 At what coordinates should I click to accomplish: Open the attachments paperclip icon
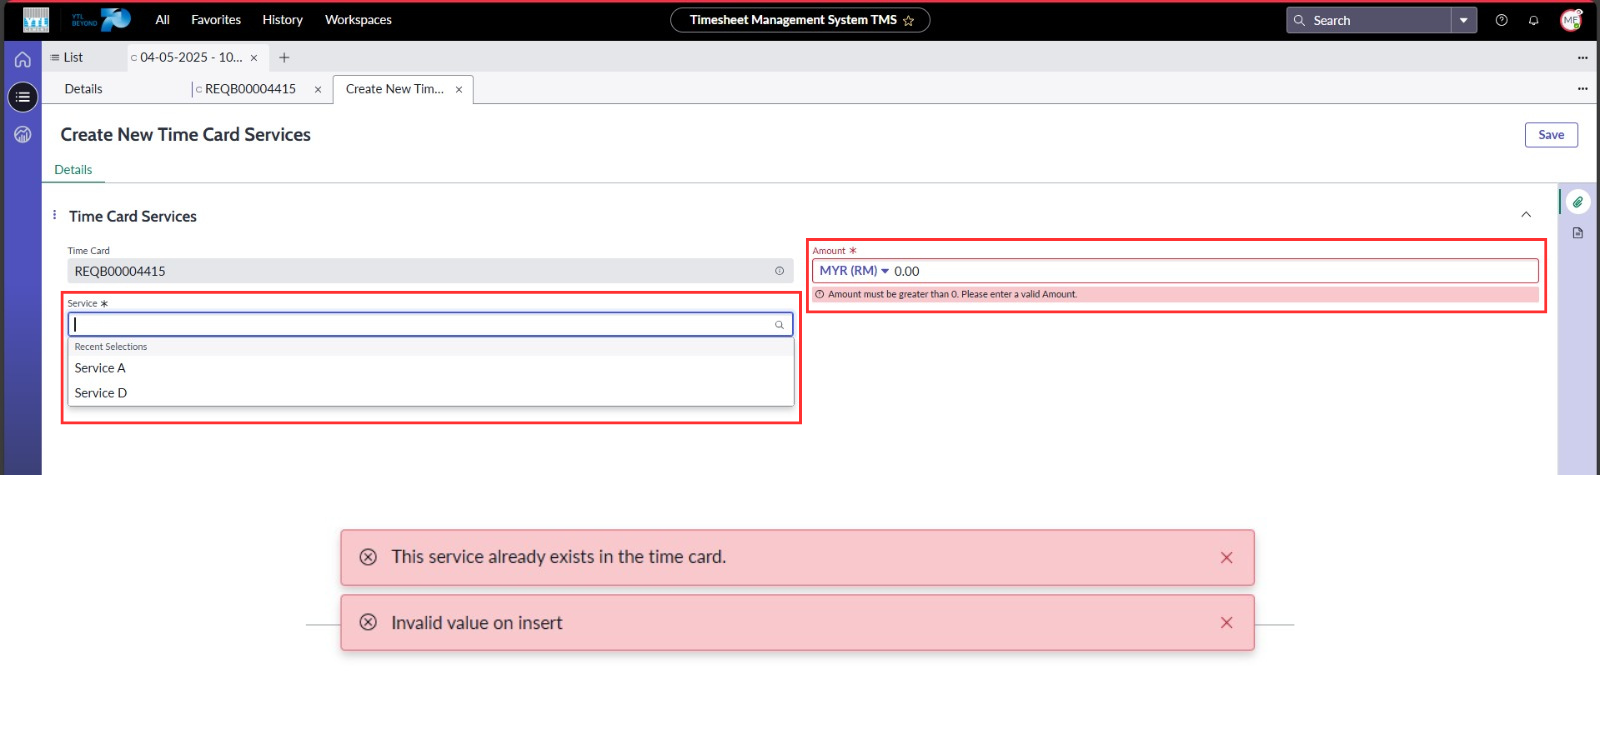point(1577,202)
